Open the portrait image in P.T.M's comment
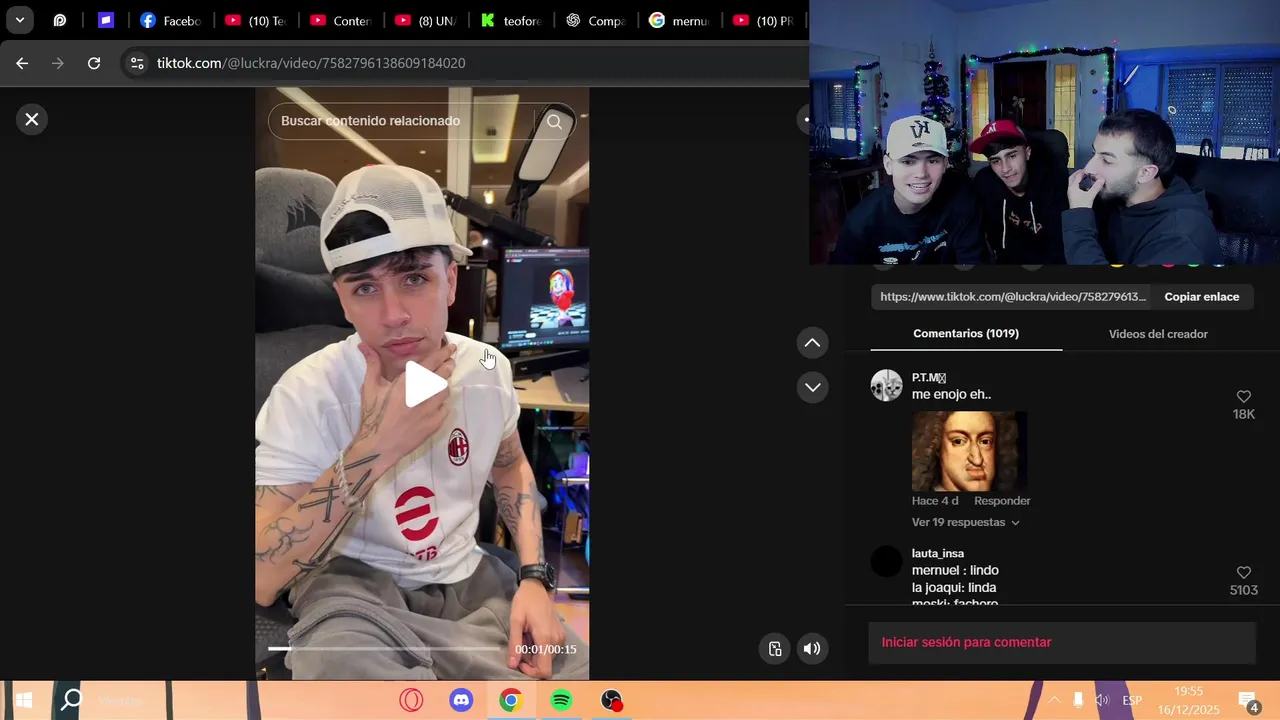The image size is (1280, 720). [x=969, y=451]
